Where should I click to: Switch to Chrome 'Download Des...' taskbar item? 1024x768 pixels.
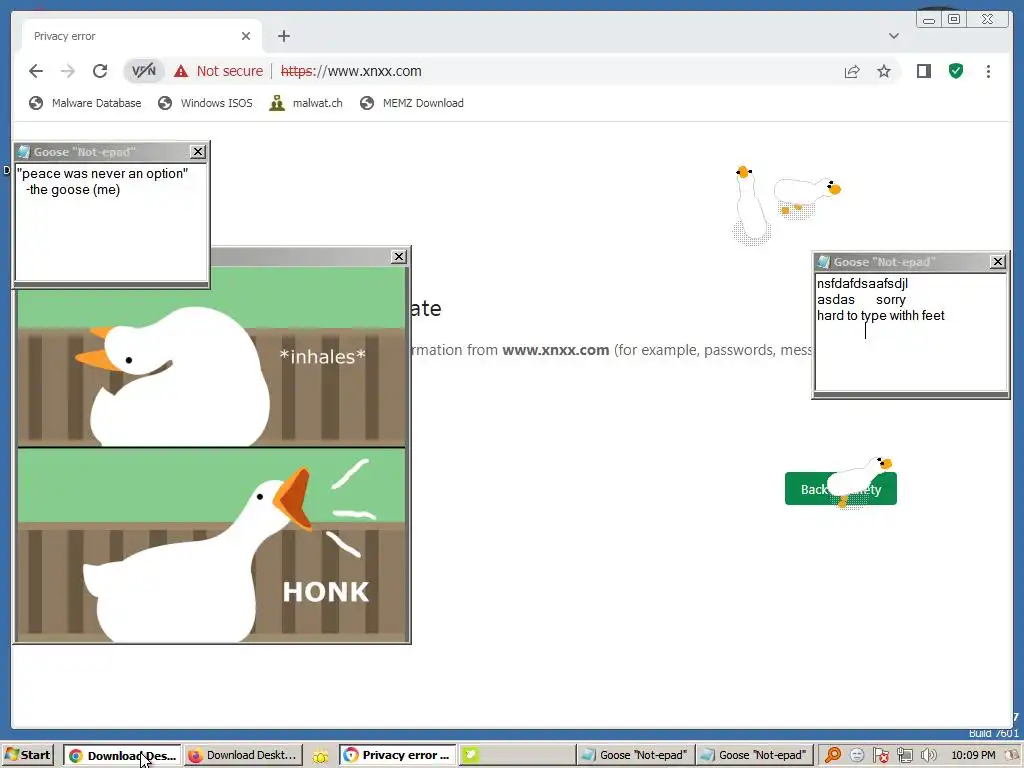122,756
